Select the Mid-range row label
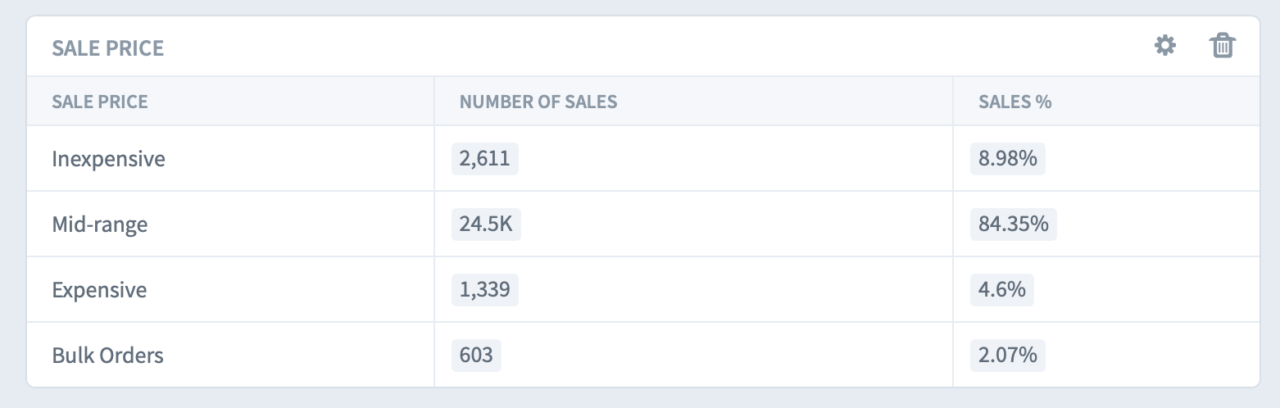Viewport: 1280px width, 408px height. [x=100, y=225]
